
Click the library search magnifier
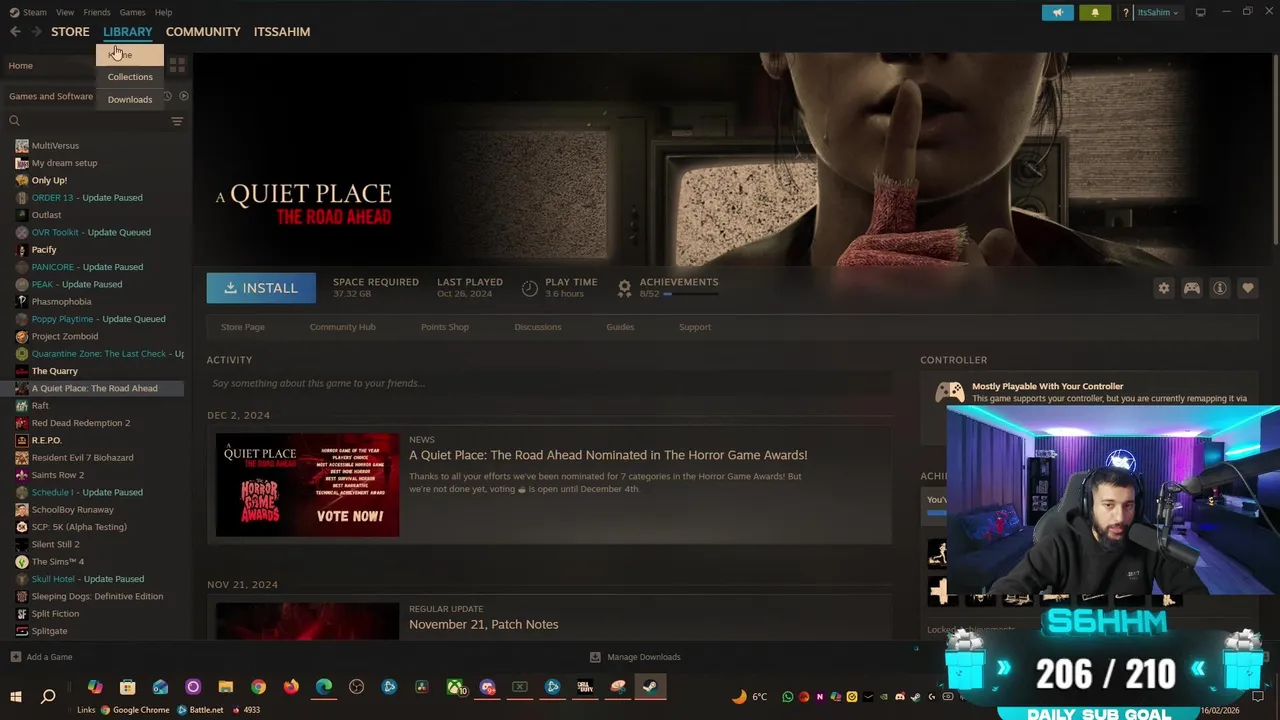[x=14, y=121]
